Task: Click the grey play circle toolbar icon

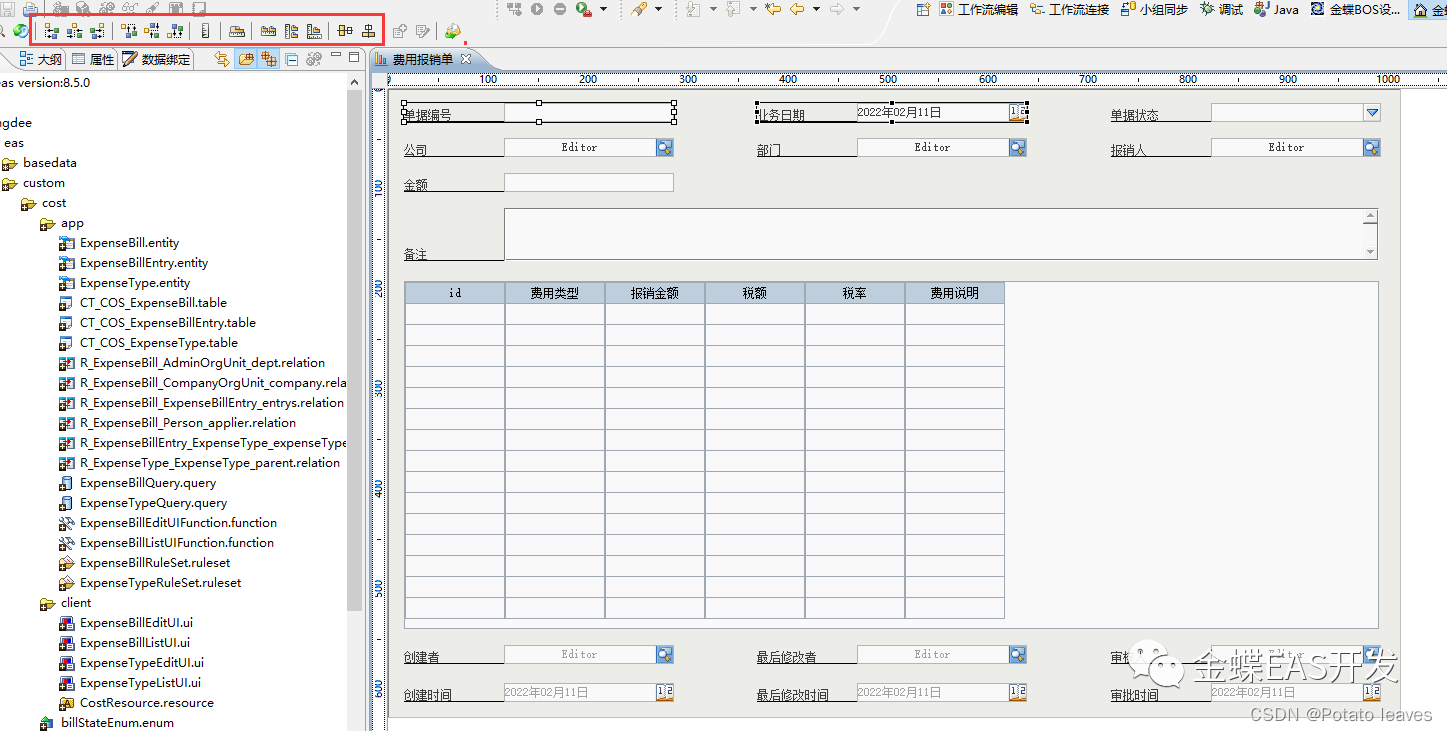Action: (537, 9)
